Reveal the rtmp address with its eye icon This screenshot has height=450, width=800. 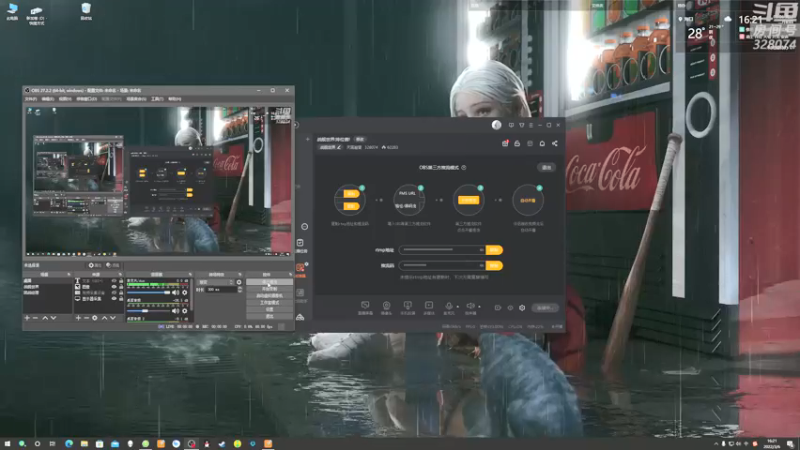(481, 250)
